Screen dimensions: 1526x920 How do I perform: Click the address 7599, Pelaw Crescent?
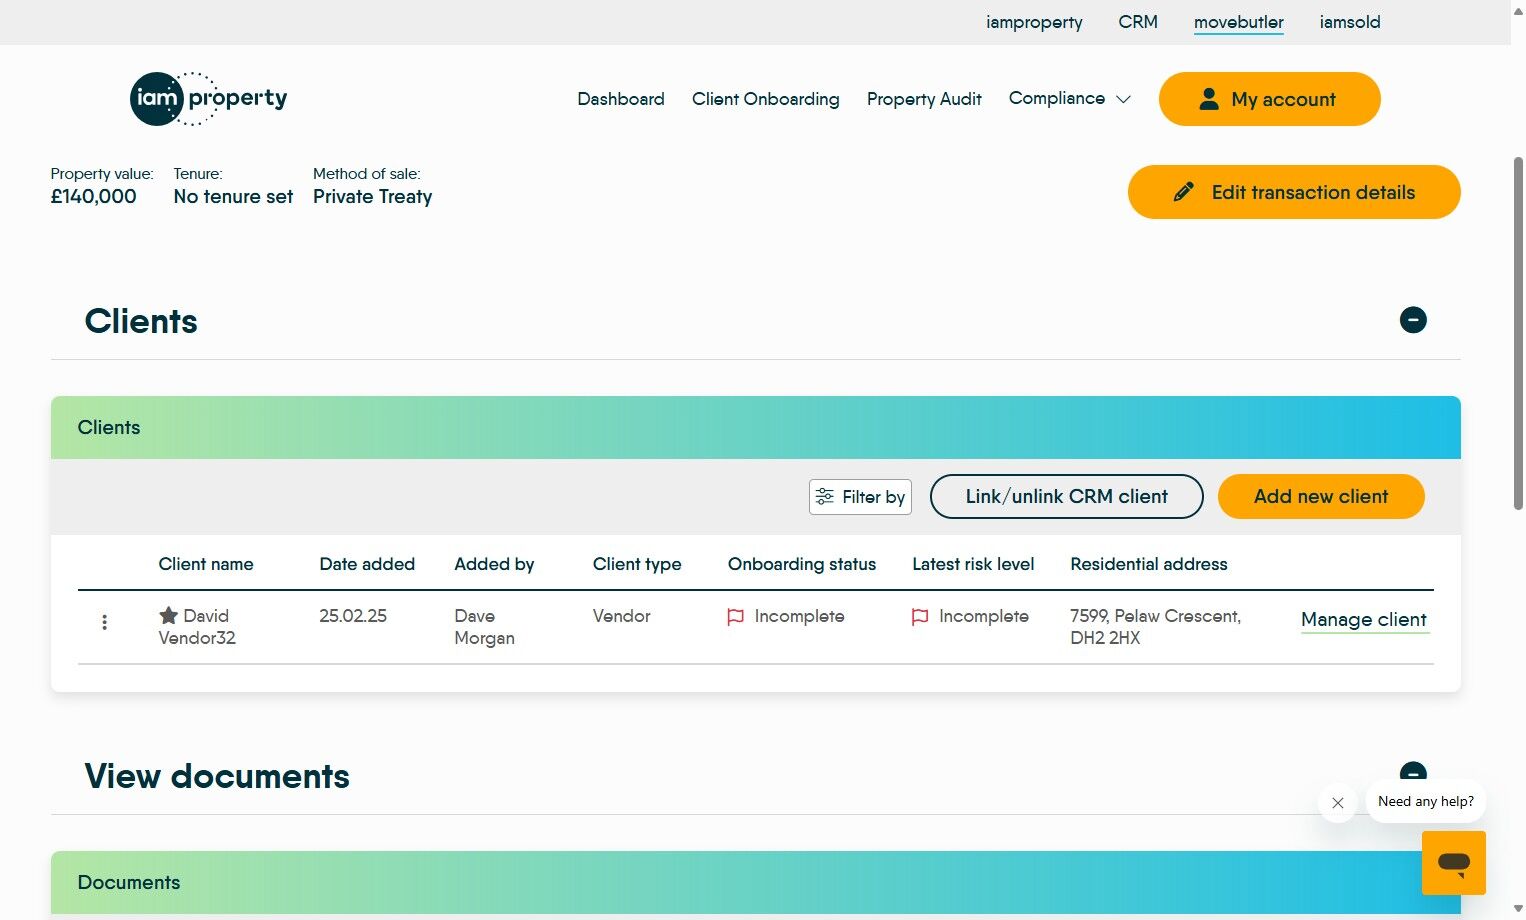point(1155,627)
